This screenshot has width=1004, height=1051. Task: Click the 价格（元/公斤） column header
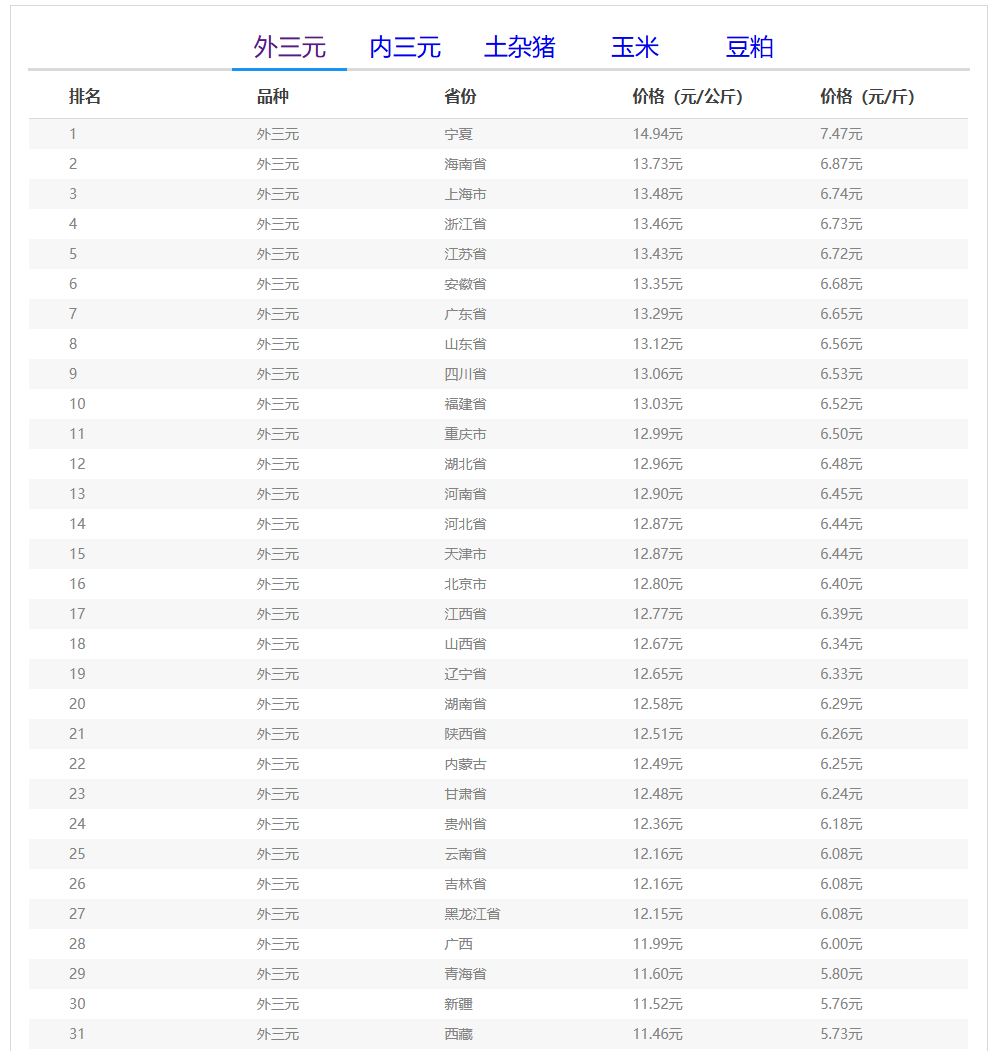687,97
